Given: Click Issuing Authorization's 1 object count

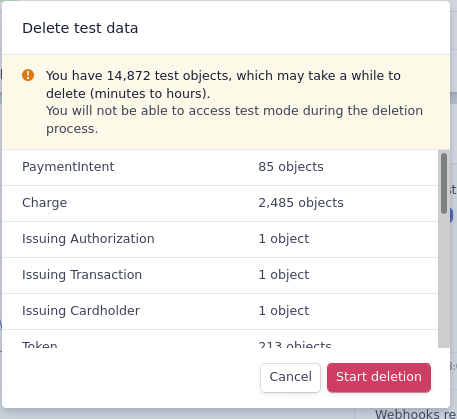Looking at the screenshot, I should [284, 239].
